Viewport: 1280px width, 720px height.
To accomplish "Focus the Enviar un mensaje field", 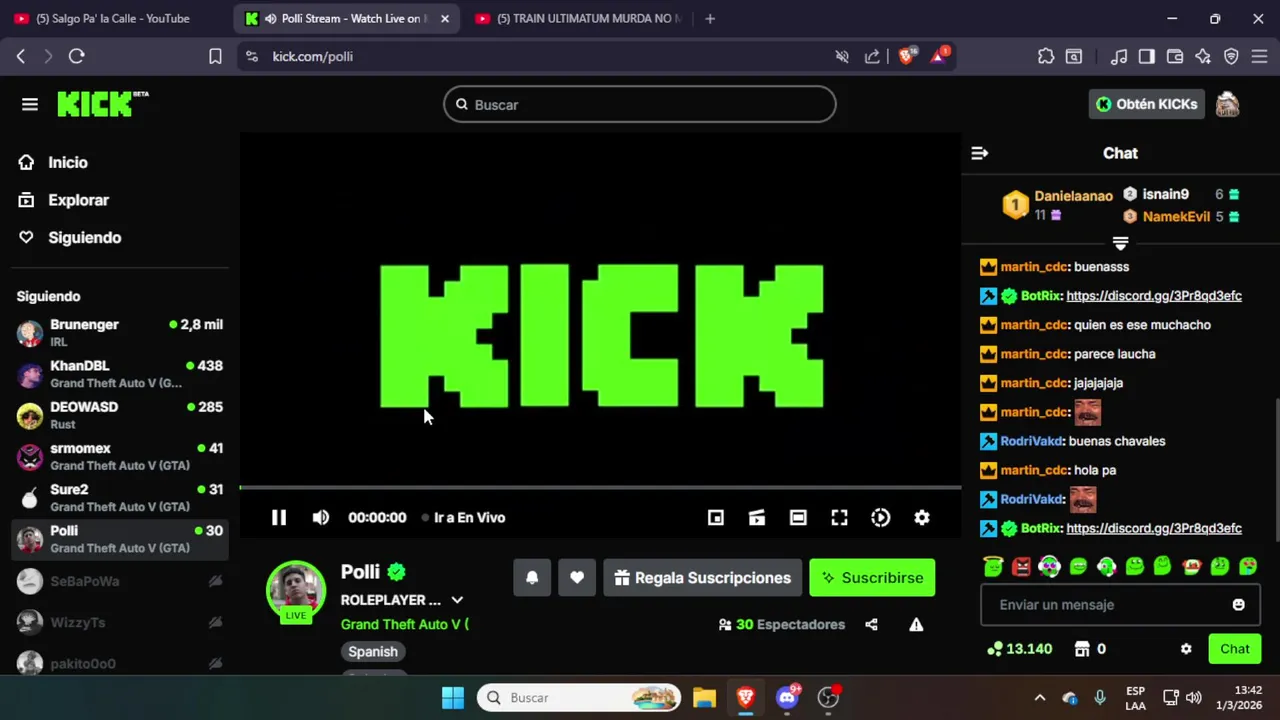I will click(x=1120, y=605).
